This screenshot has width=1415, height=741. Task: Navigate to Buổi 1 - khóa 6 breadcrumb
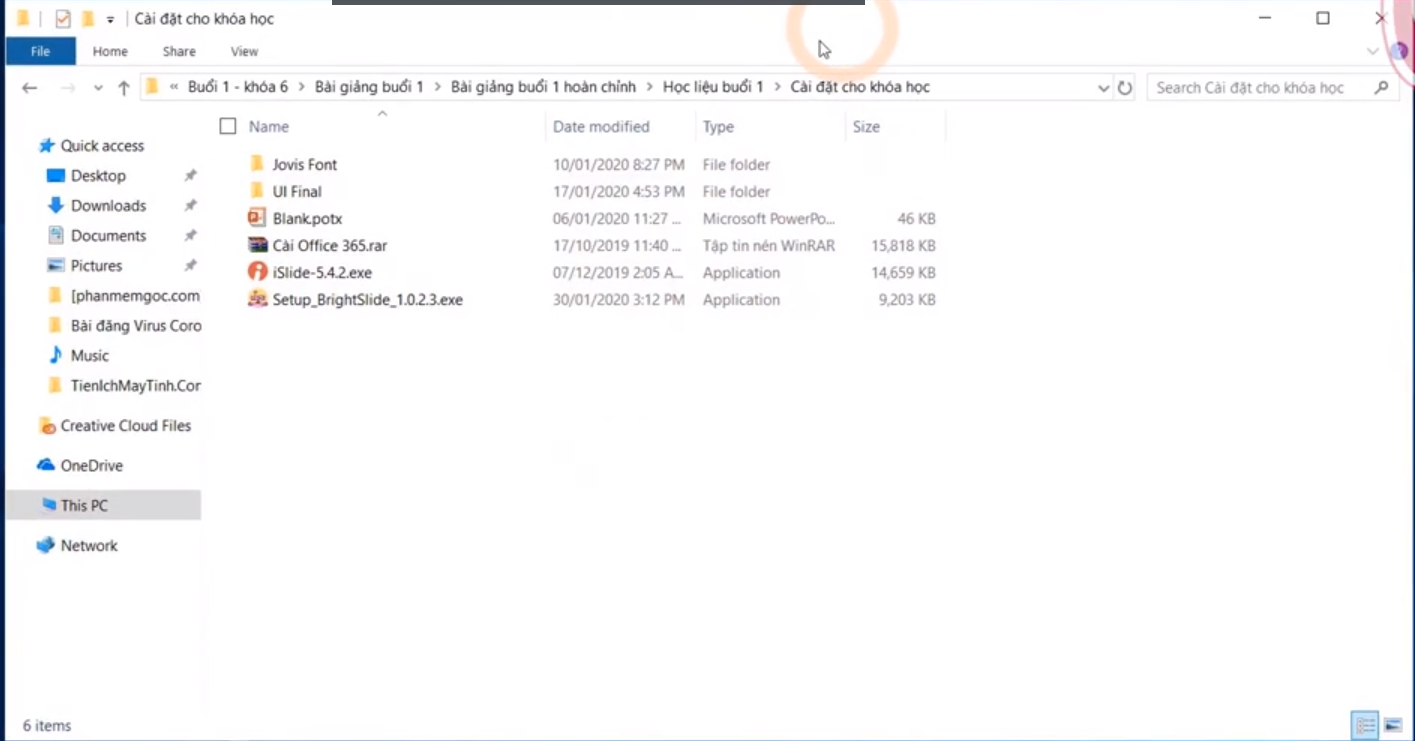tap(238, 87)
